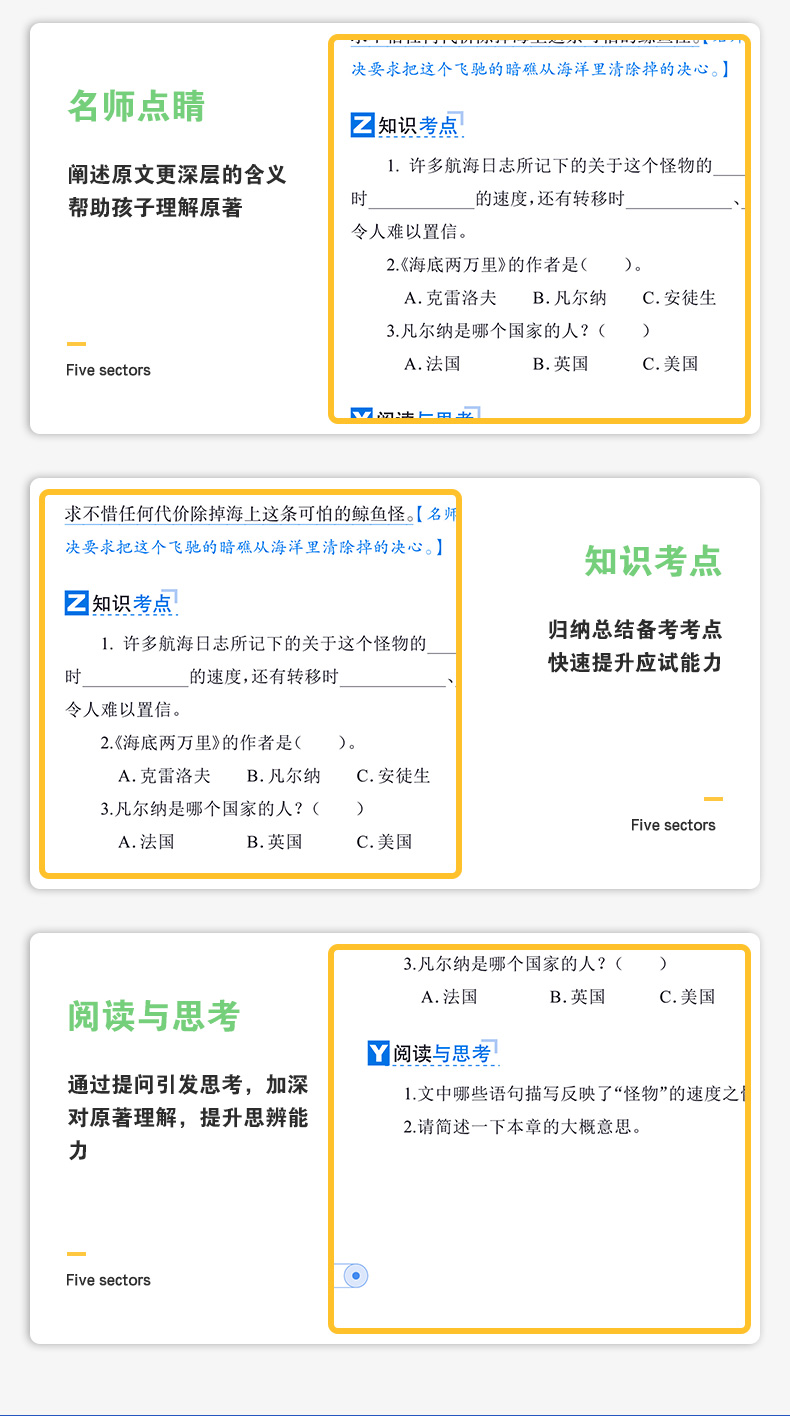
Task: Click the yellow dash in the 知识考点 card
Action: [x=712, y=799]
